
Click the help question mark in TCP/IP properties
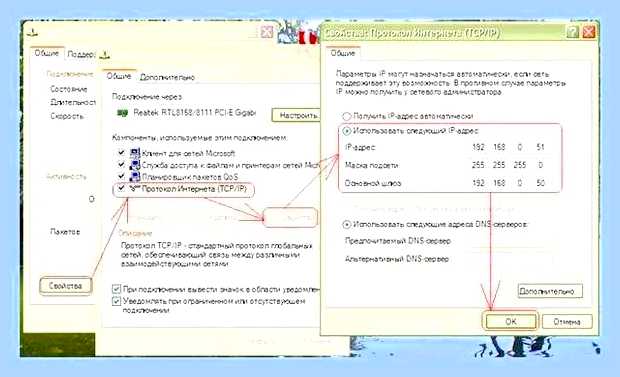tap(573, 32)
